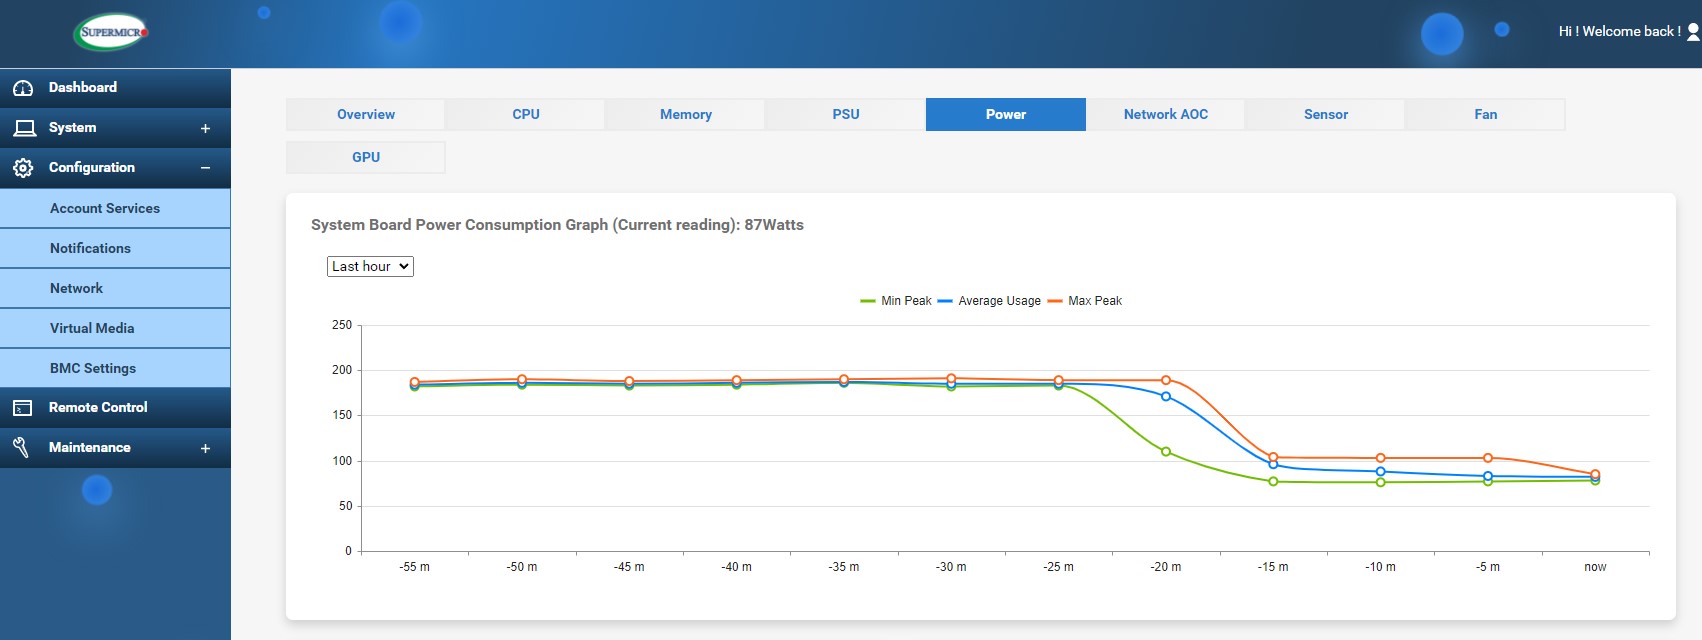The image size is (1702, 640).
Task: Toggle Average Usage series in legend
Action: 989,301
